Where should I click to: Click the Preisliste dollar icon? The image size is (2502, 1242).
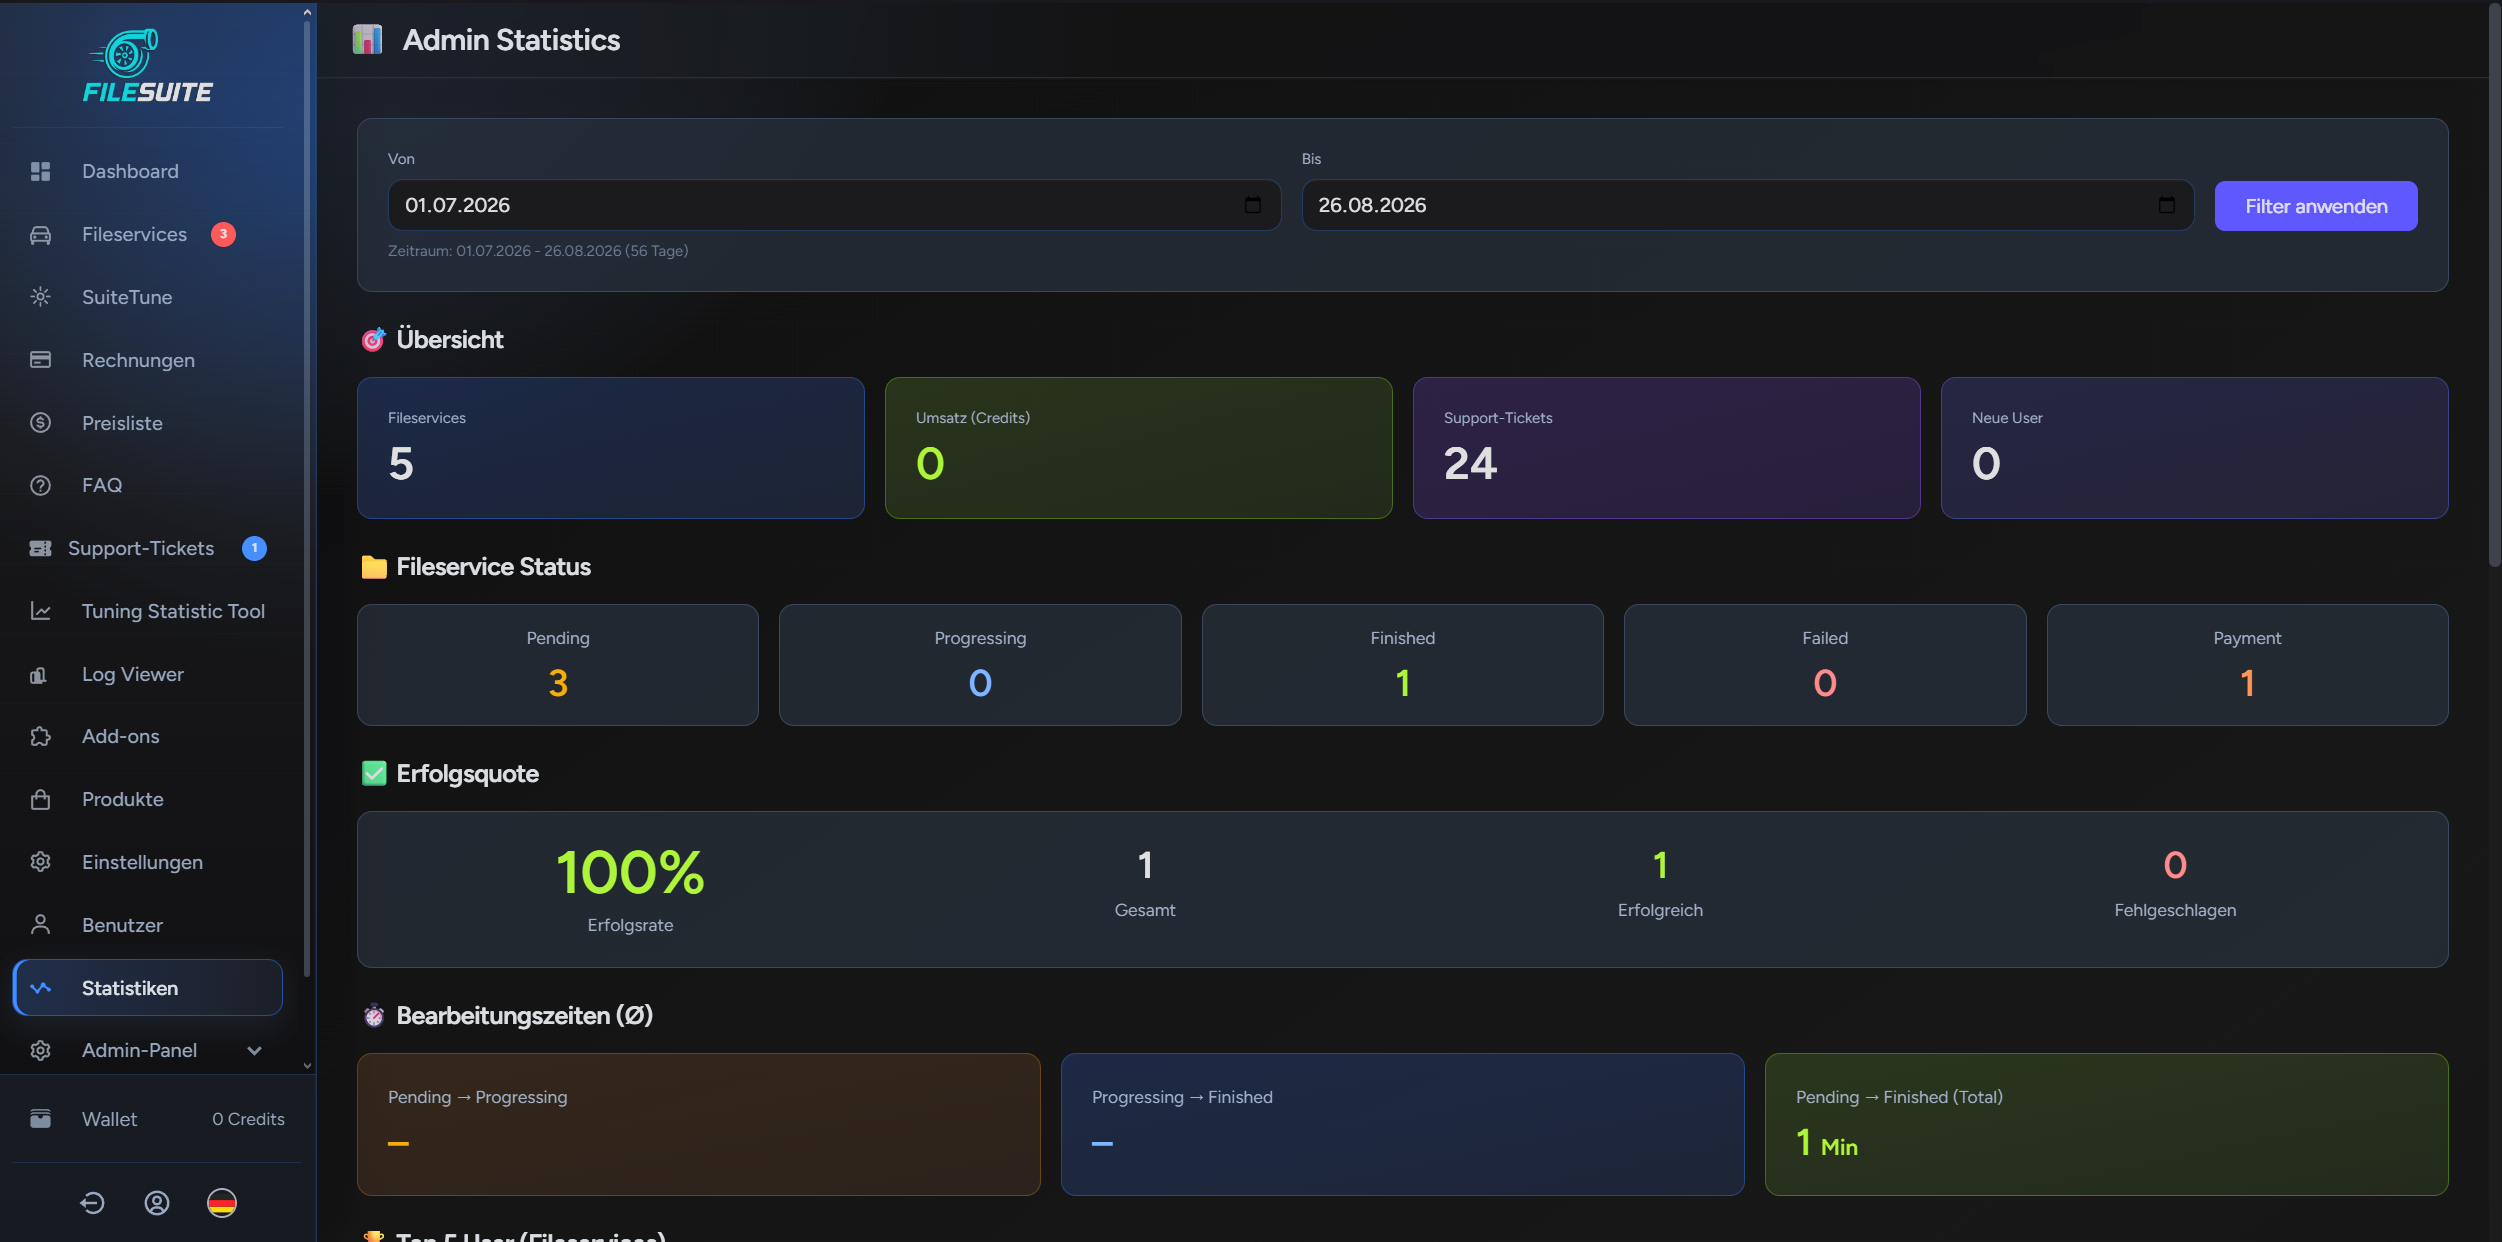(40, 423)
